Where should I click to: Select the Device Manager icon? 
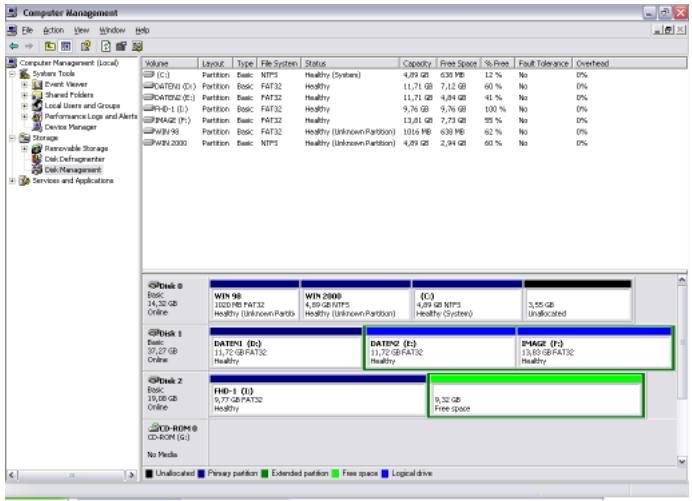[37, 127]
